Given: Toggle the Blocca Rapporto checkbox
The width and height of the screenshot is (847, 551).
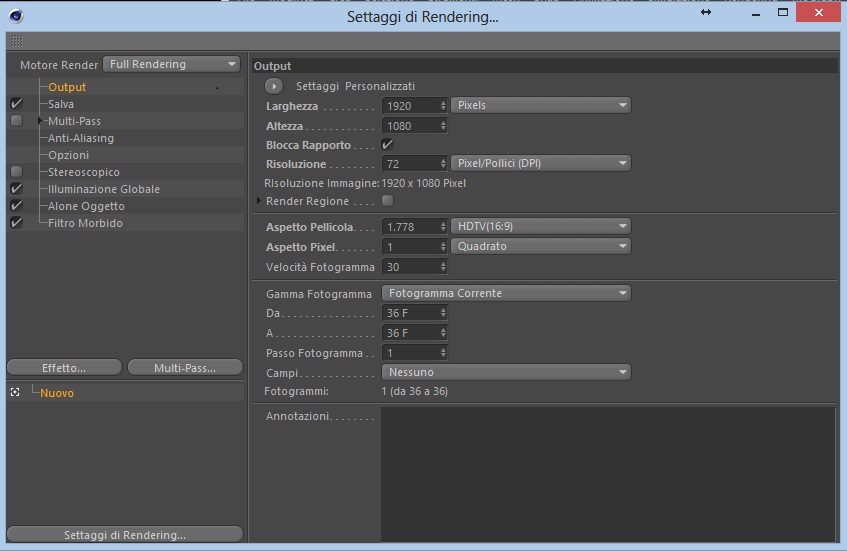Looking at the screenshot, I should 387,144.
